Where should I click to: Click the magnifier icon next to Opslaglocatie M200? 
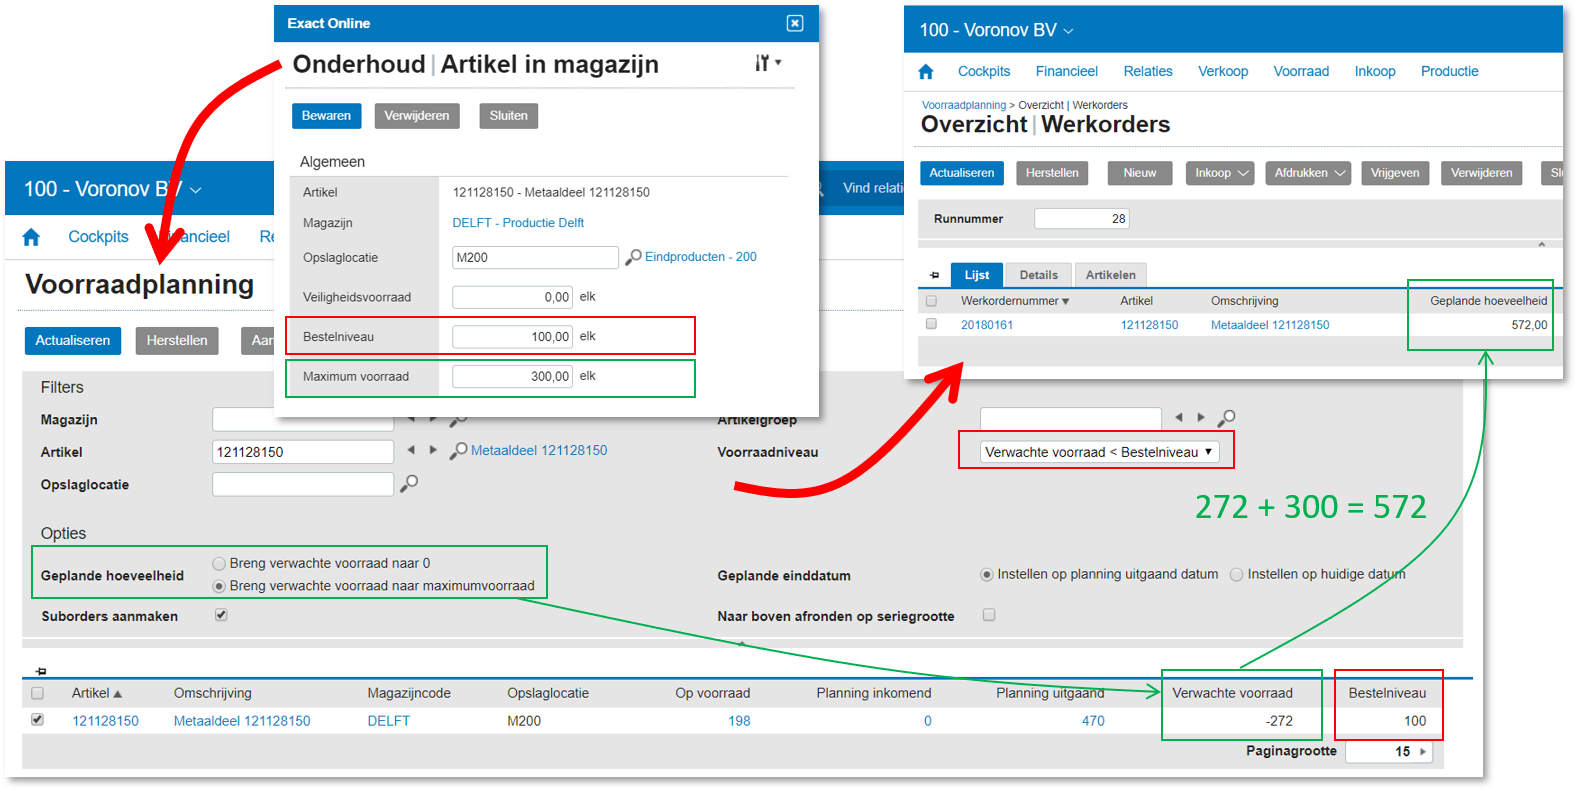[x=633, y=257]
